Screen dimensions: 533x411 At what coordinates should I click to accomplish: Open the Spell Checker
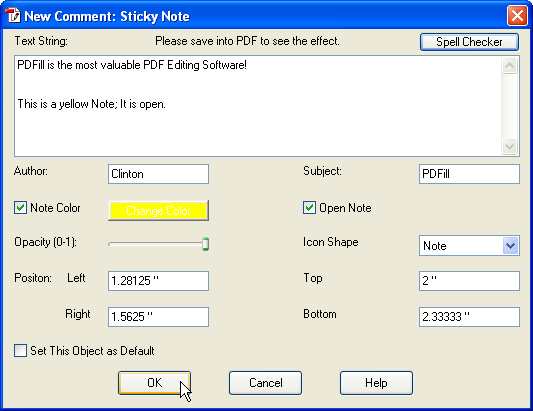click(469, 42)
